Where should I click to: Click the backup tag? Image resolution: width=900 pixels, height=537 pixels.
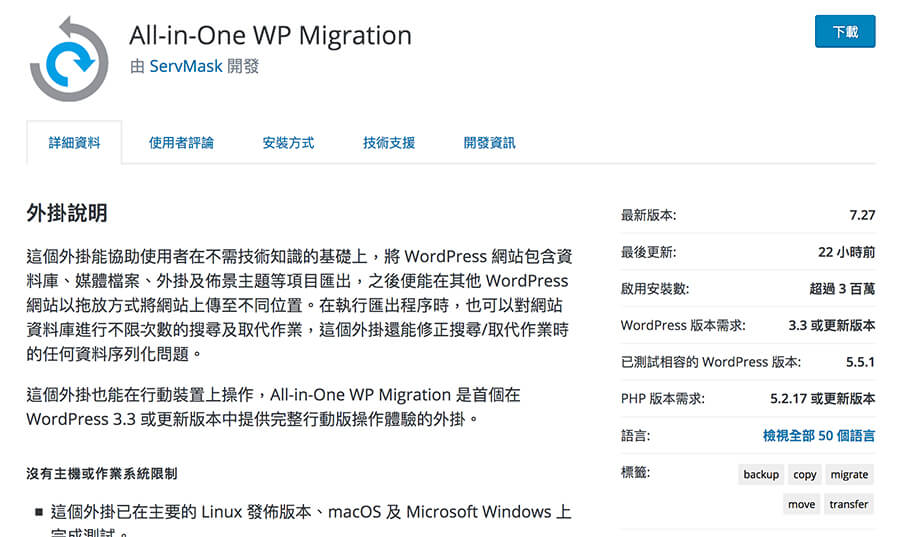click(x=761, y=474)
